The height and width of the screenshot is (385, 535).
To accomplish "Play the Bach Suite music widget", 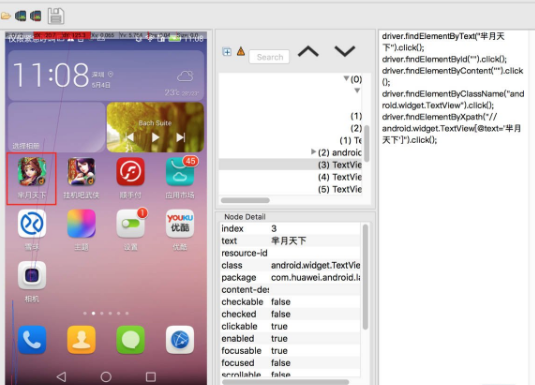I will click(x=155, y=137).
